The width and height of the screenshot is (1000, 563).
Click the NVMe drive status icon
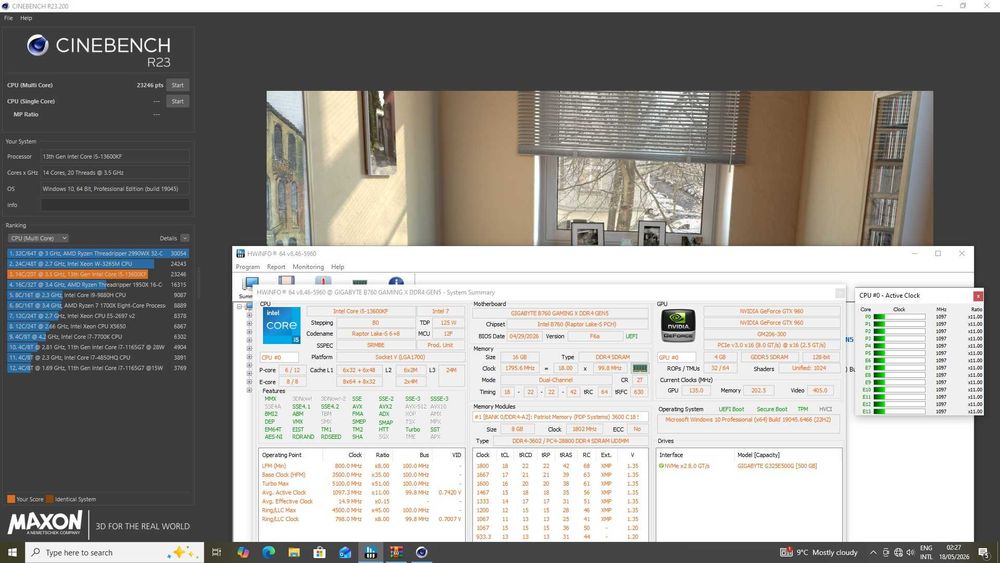point(661,466)
